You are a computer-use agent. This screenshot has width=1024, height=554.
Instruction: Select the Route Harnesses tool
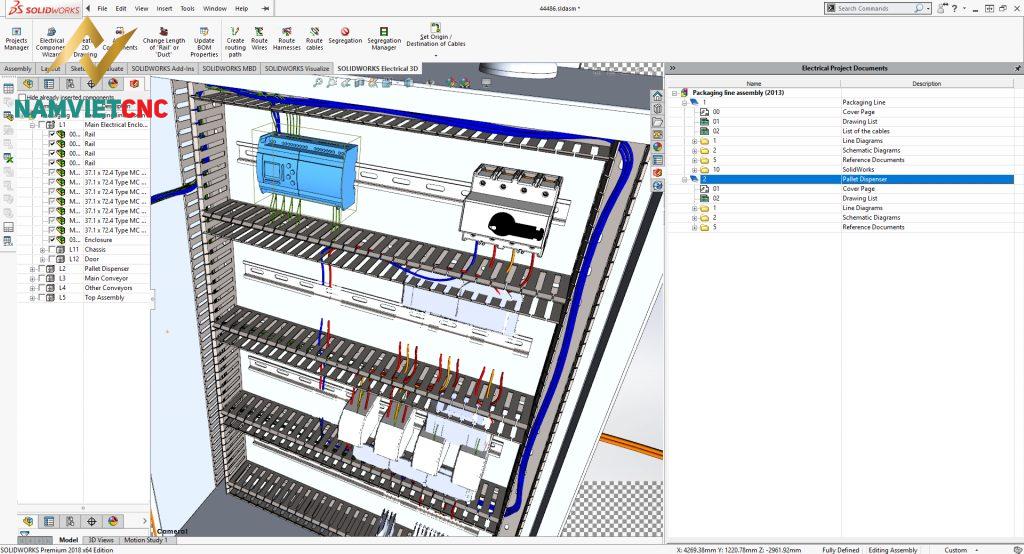(287, 39)
